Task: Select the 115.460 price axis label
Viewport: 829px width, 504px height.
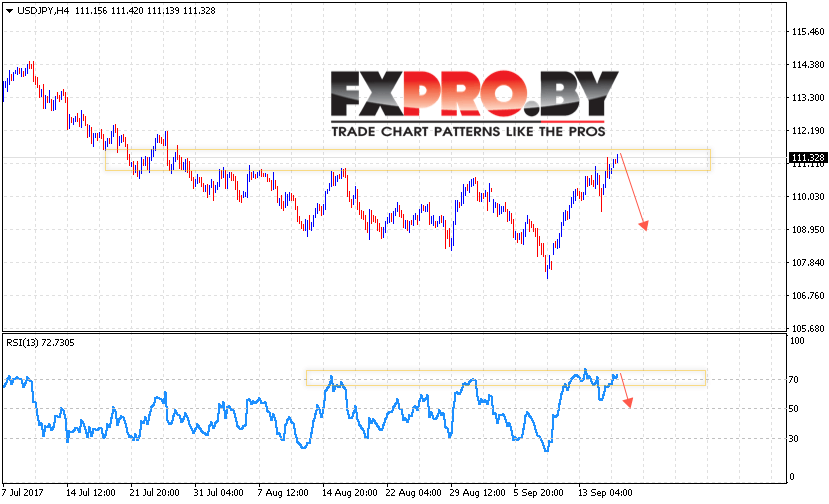Action: click(x=808, y=32)
